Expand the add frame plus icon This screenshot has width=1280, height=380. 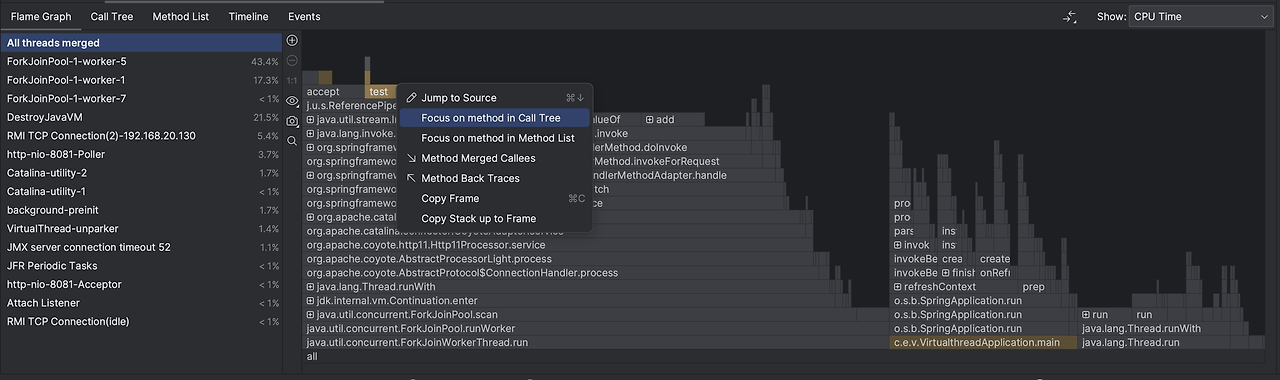650,120
